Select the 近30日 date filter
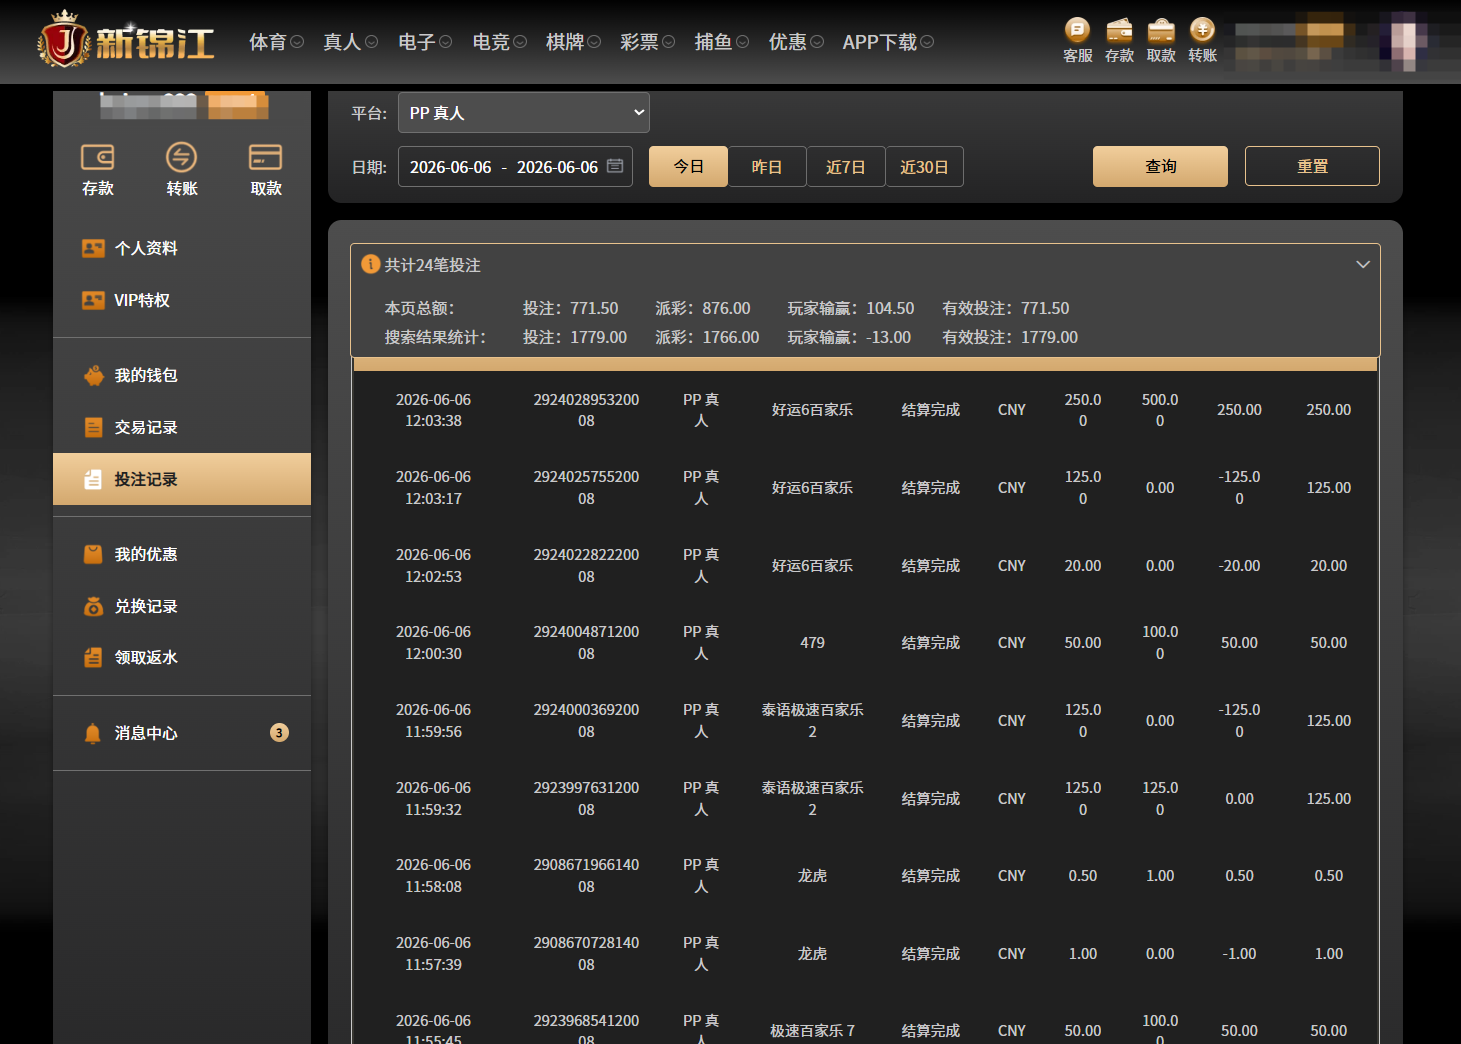 click(924, 166)
